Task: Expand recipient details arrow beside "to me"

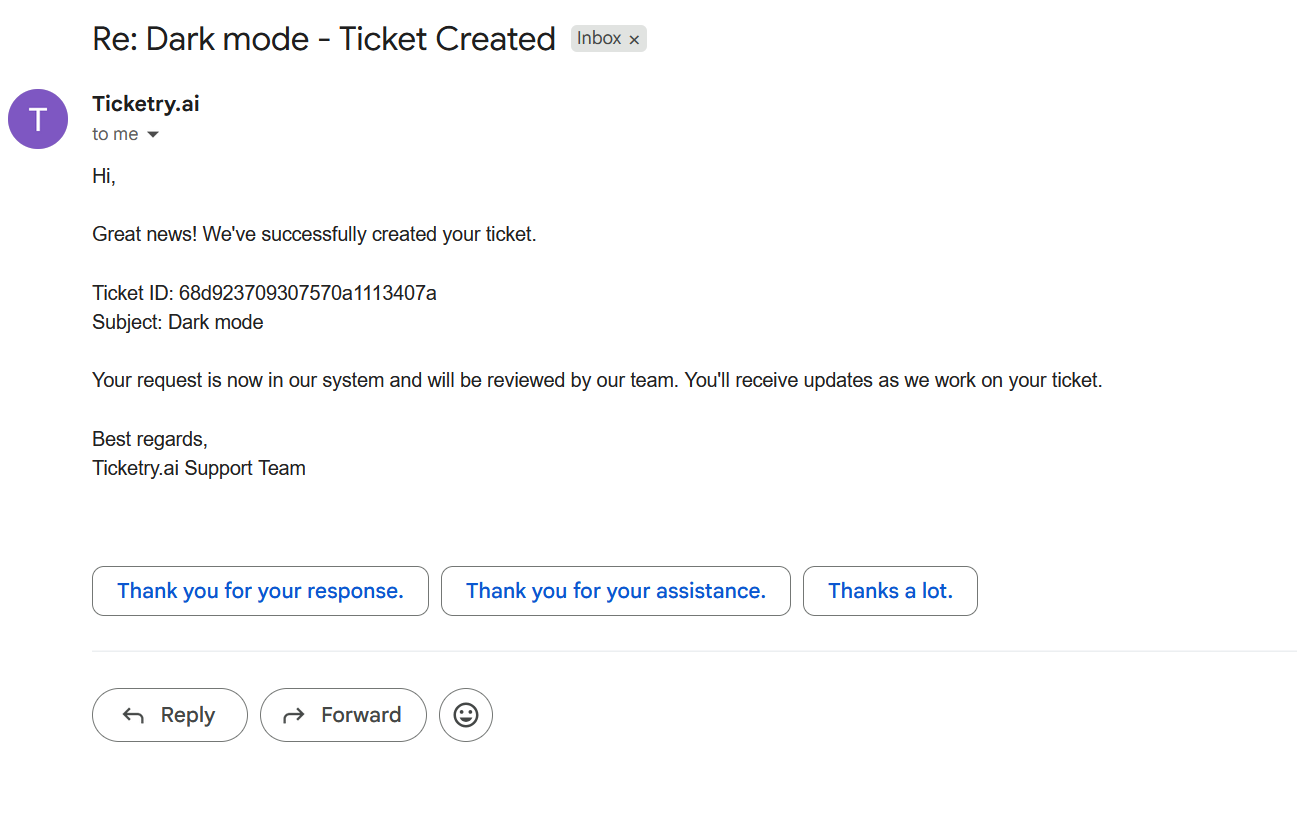Action: point(153,135)
